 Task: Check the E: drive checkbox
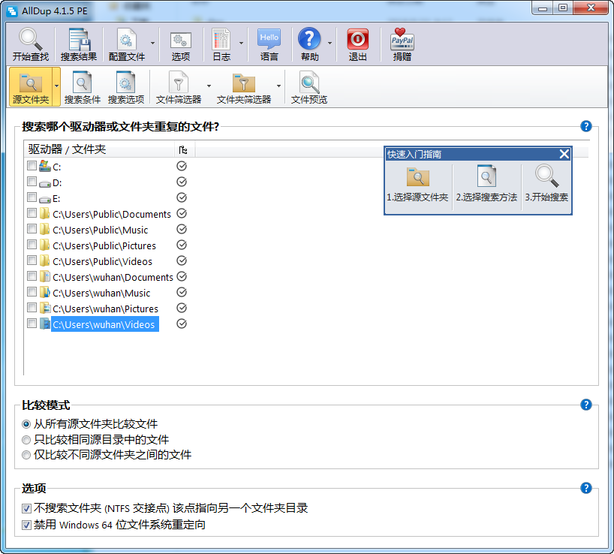32,197
